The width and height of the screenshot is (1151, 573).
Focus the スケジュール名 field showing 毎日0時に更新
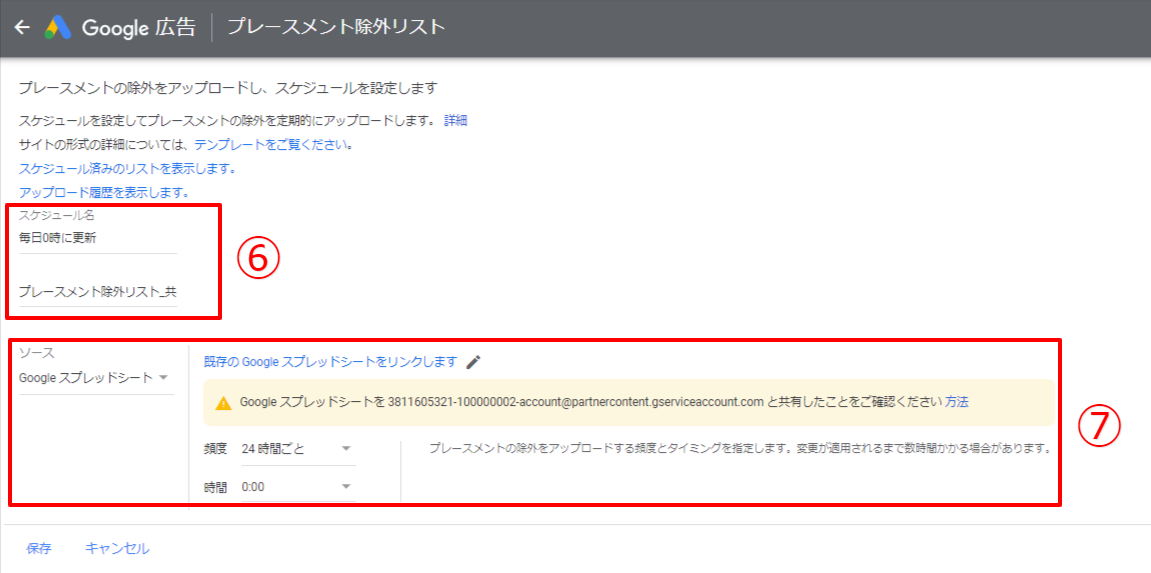[97, 238]
